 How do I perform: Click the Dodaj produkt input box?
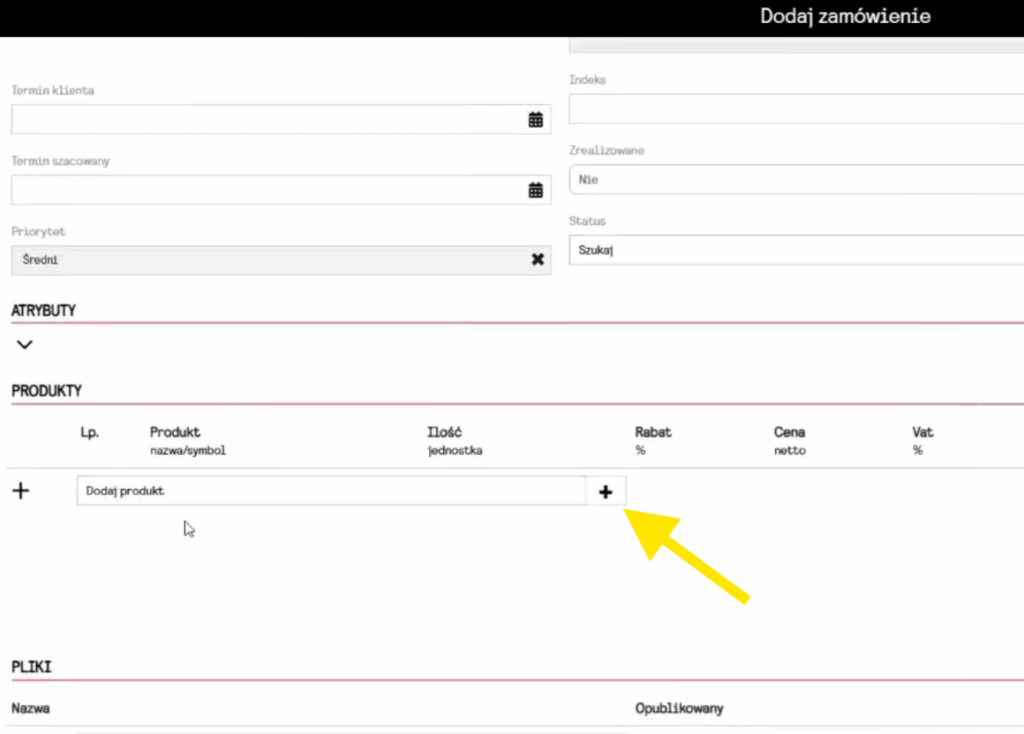(x=330, y=491)
